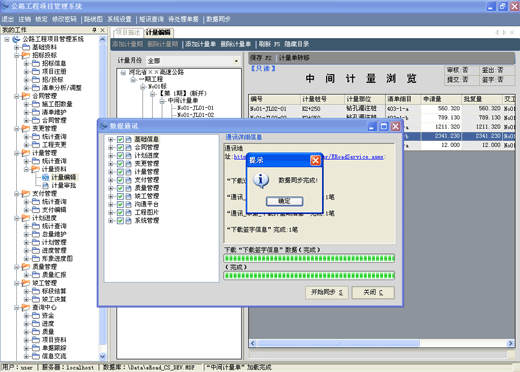520x372 pixels.
Task: Click 质量汇报 folder icon
Action: point(36,275)
